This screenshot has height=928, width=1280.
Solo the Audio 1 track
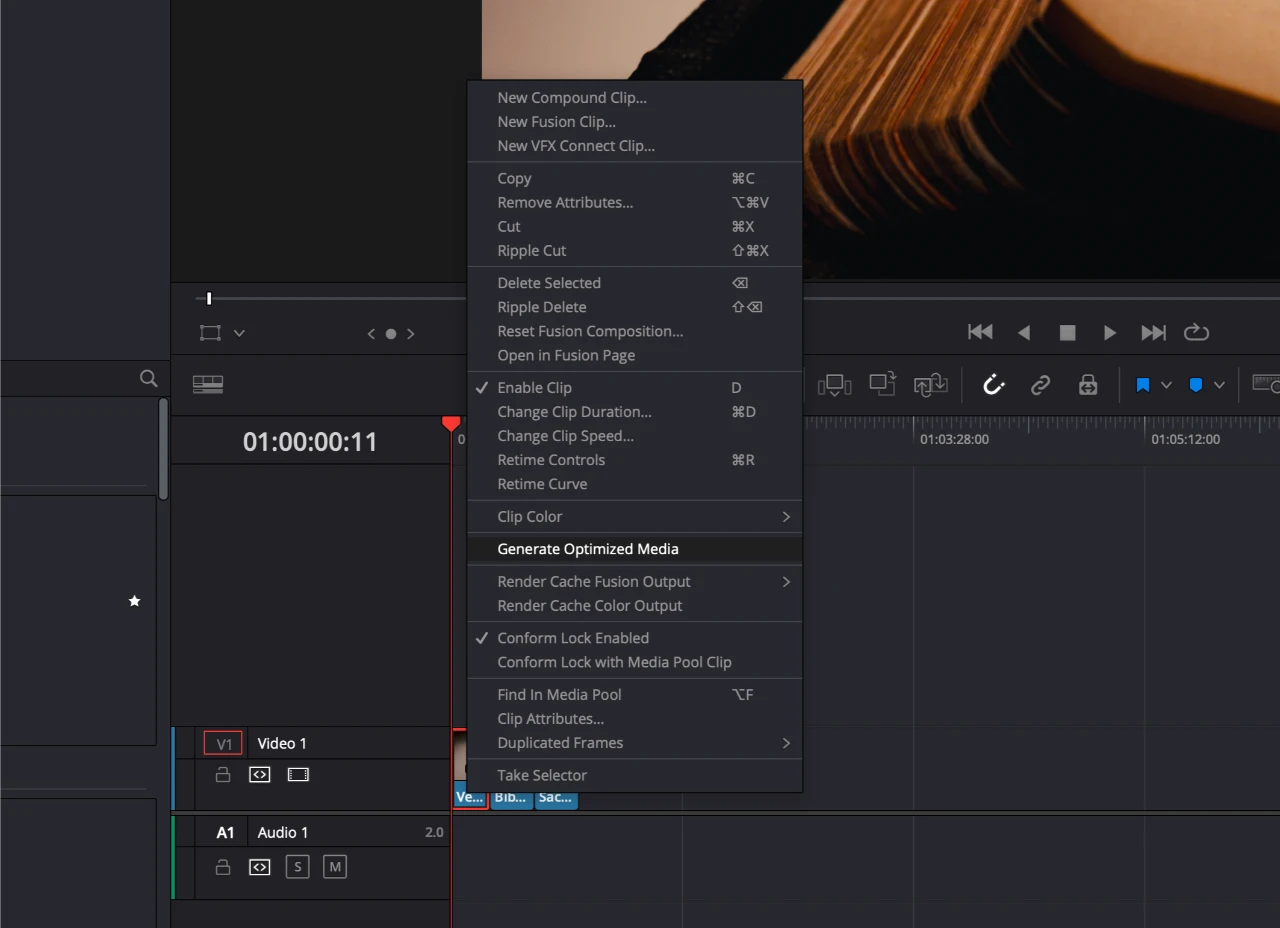(x=297, y=867)
